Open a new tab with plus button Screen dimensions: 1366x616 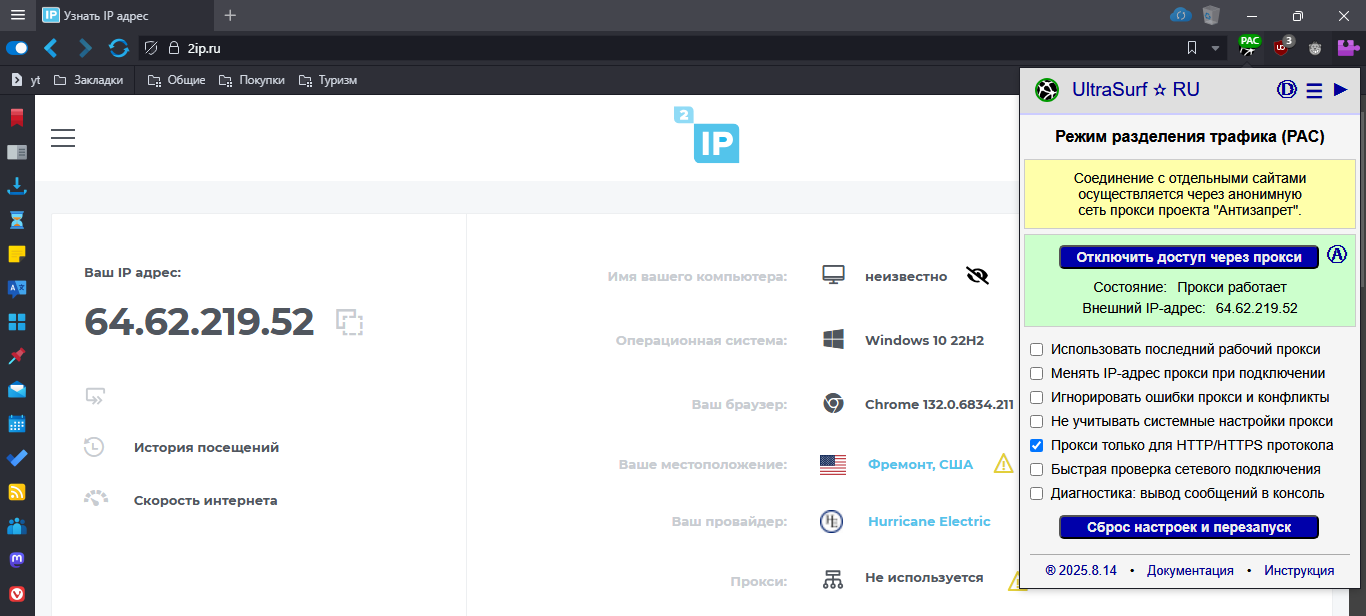pos(230,15)
